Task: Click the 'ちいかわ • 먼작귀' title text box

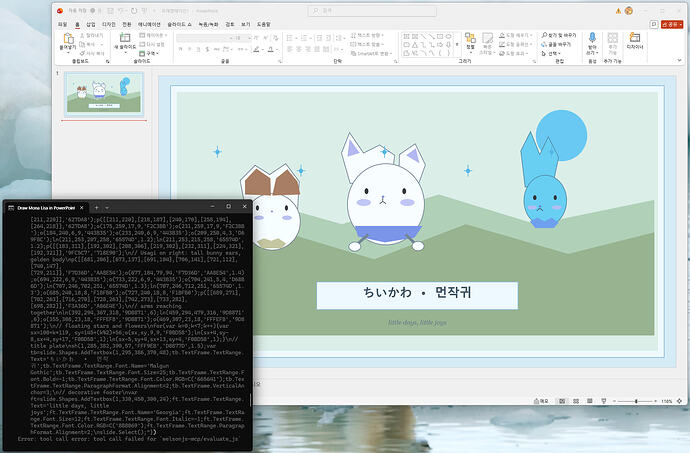Action: point(417,295)
